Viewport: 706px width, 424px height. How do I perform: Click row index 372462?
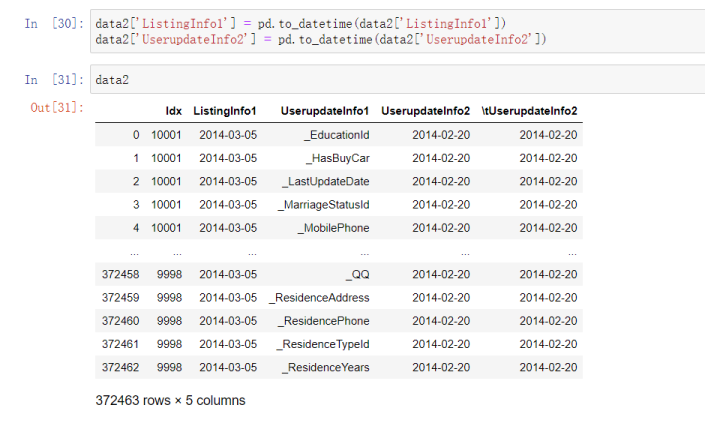(121, 368)
